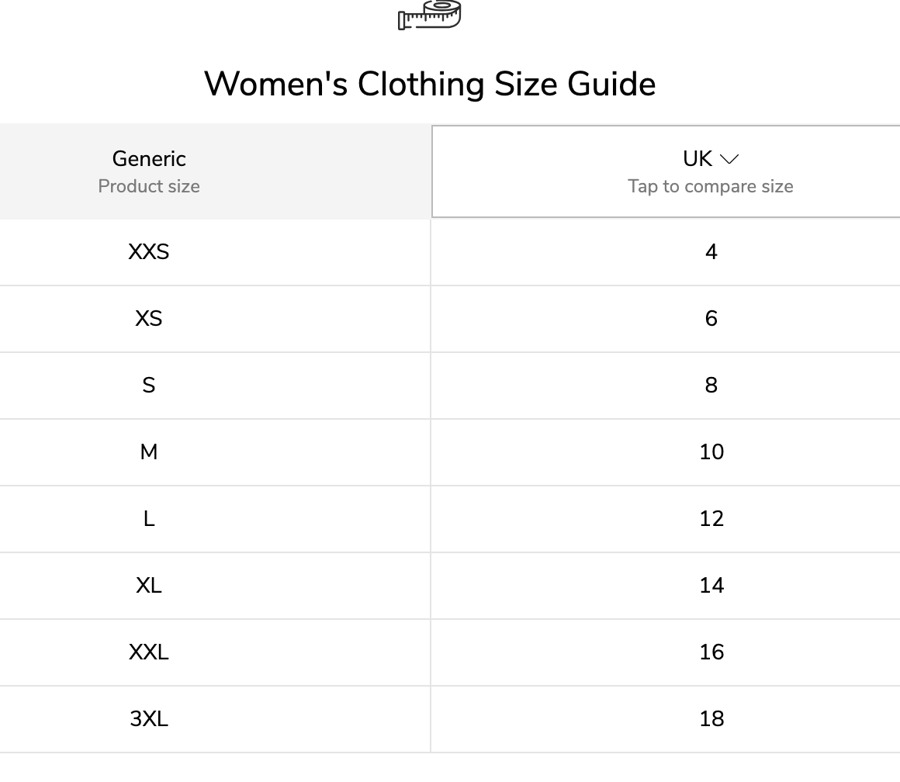
Task: Click UK size 10 value
Action: click(x=711, y=452)
